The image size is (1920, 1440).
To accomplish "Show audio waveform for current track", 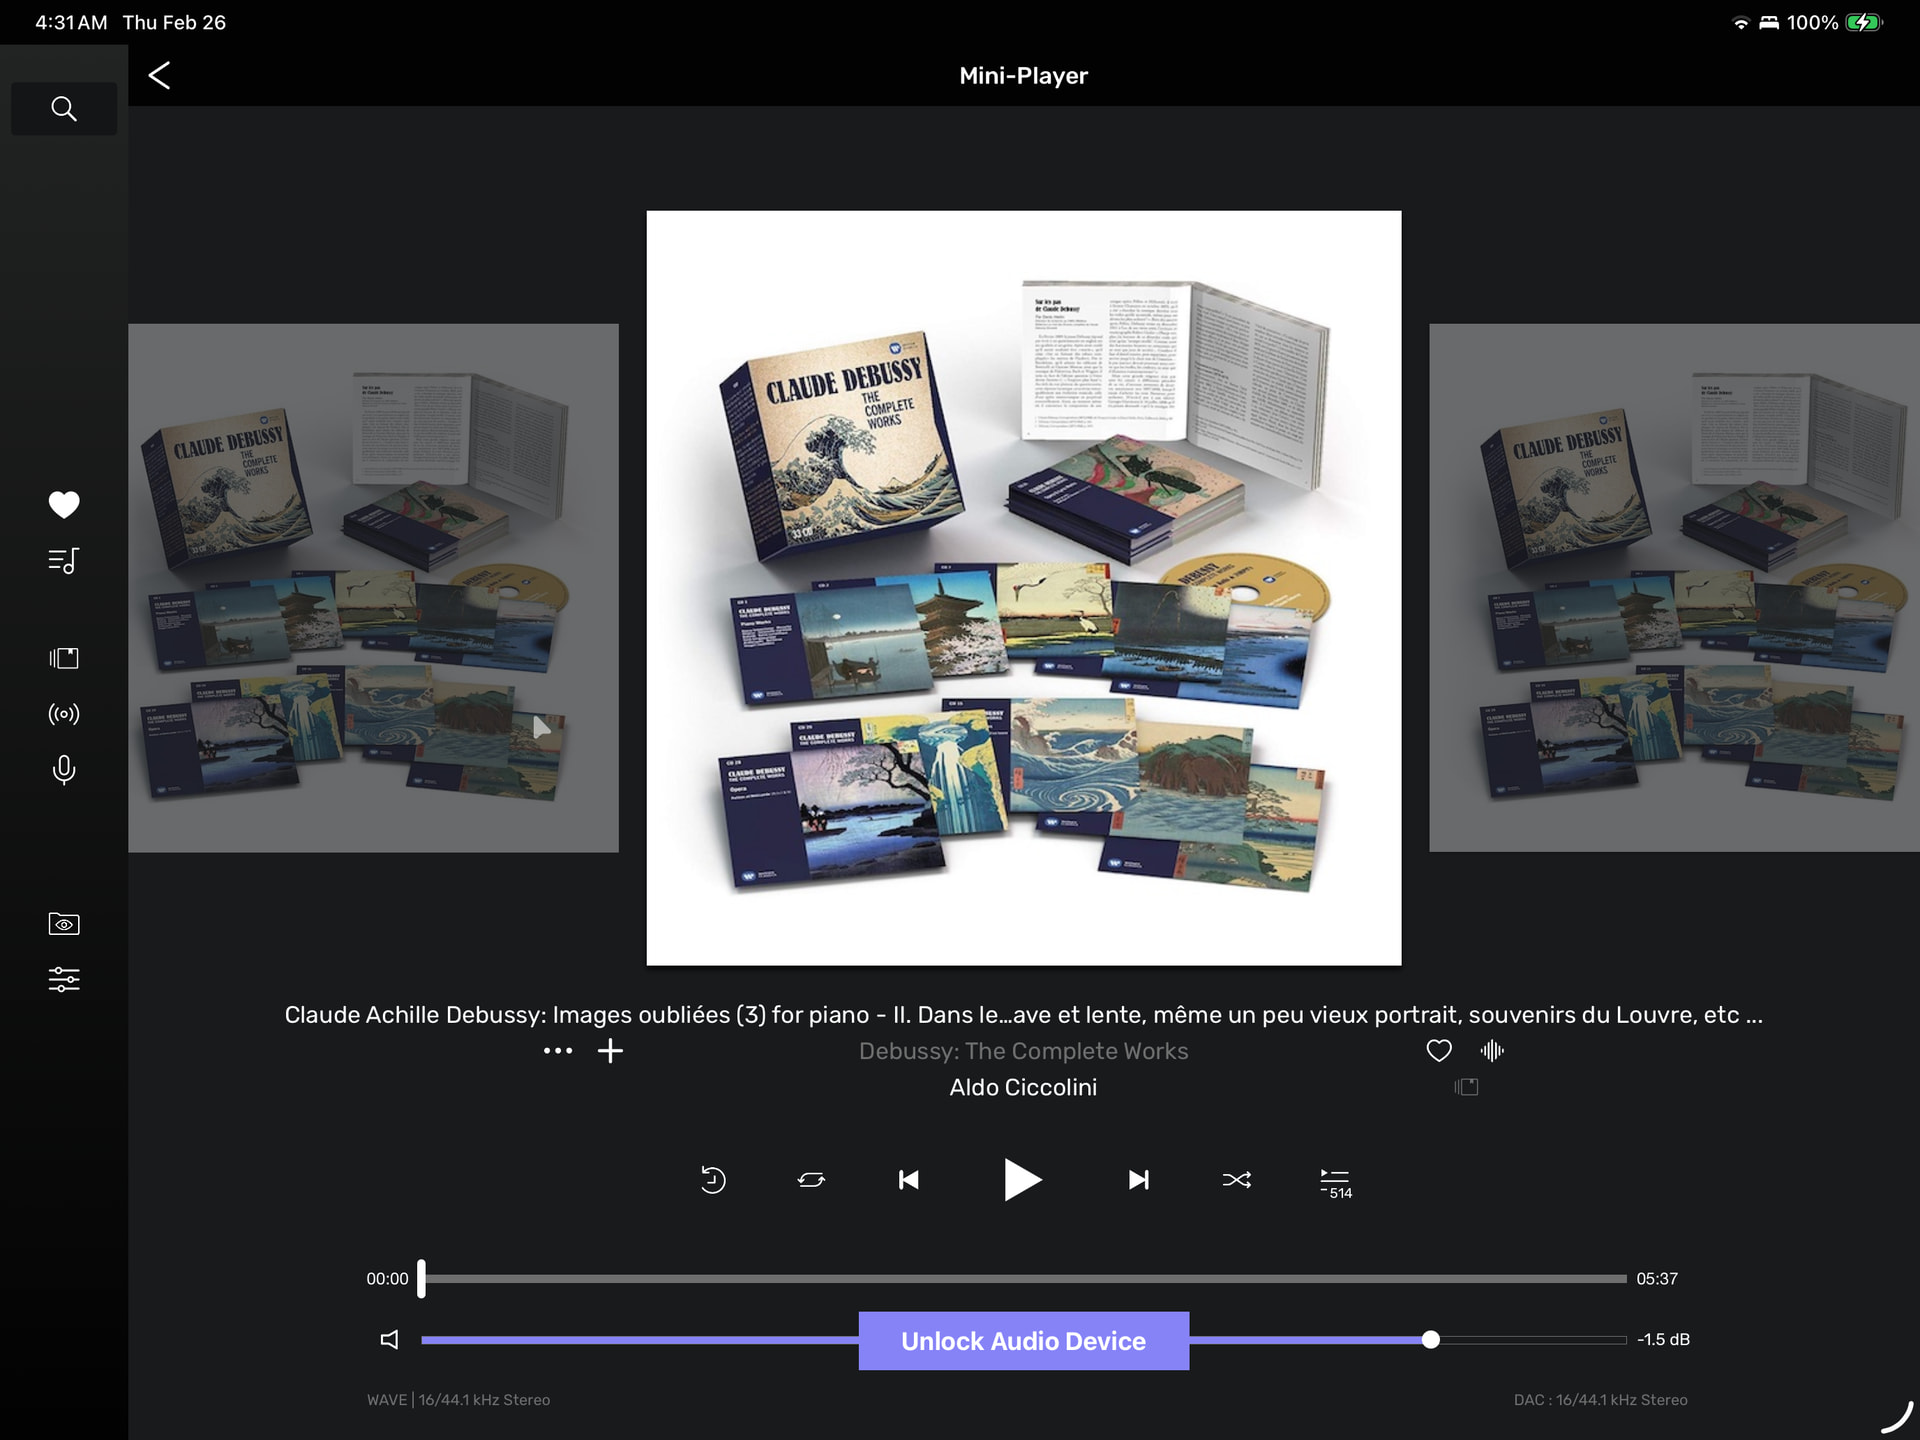I will click(x=1492, y=1050).
